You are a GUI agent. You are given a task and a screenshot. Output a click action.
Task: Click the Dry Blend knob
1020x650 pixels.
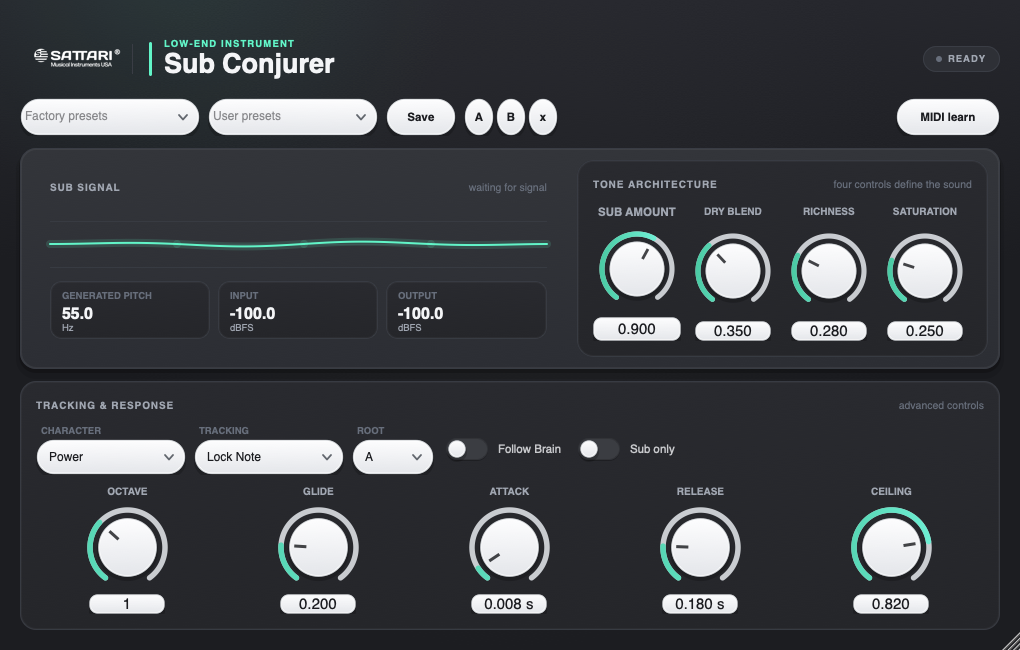[732, 271]
